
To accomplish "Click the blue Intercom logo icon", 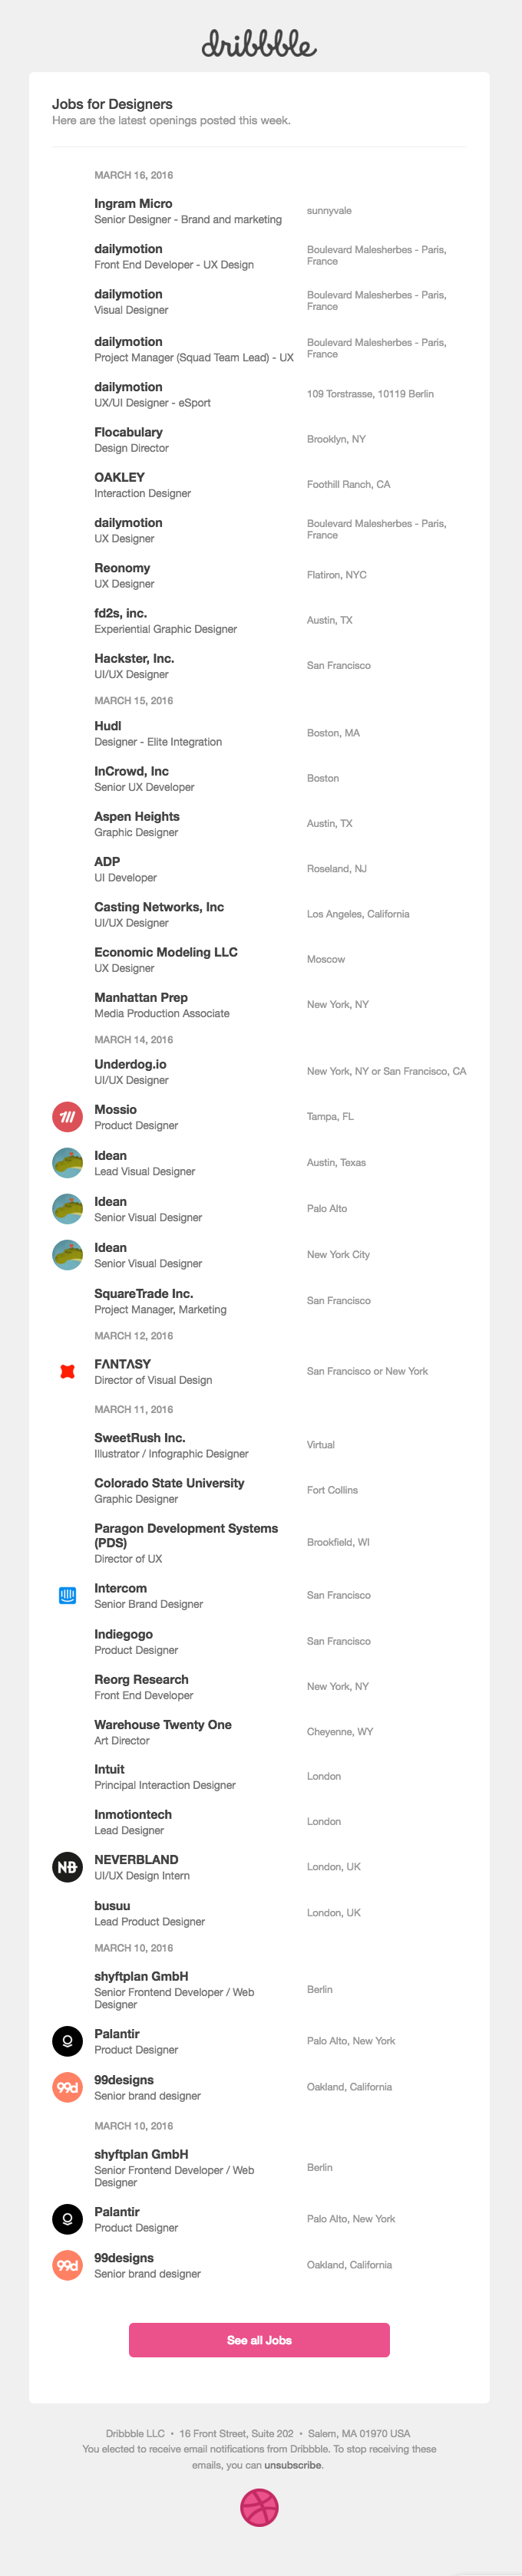I will [x=67, y=1595].
